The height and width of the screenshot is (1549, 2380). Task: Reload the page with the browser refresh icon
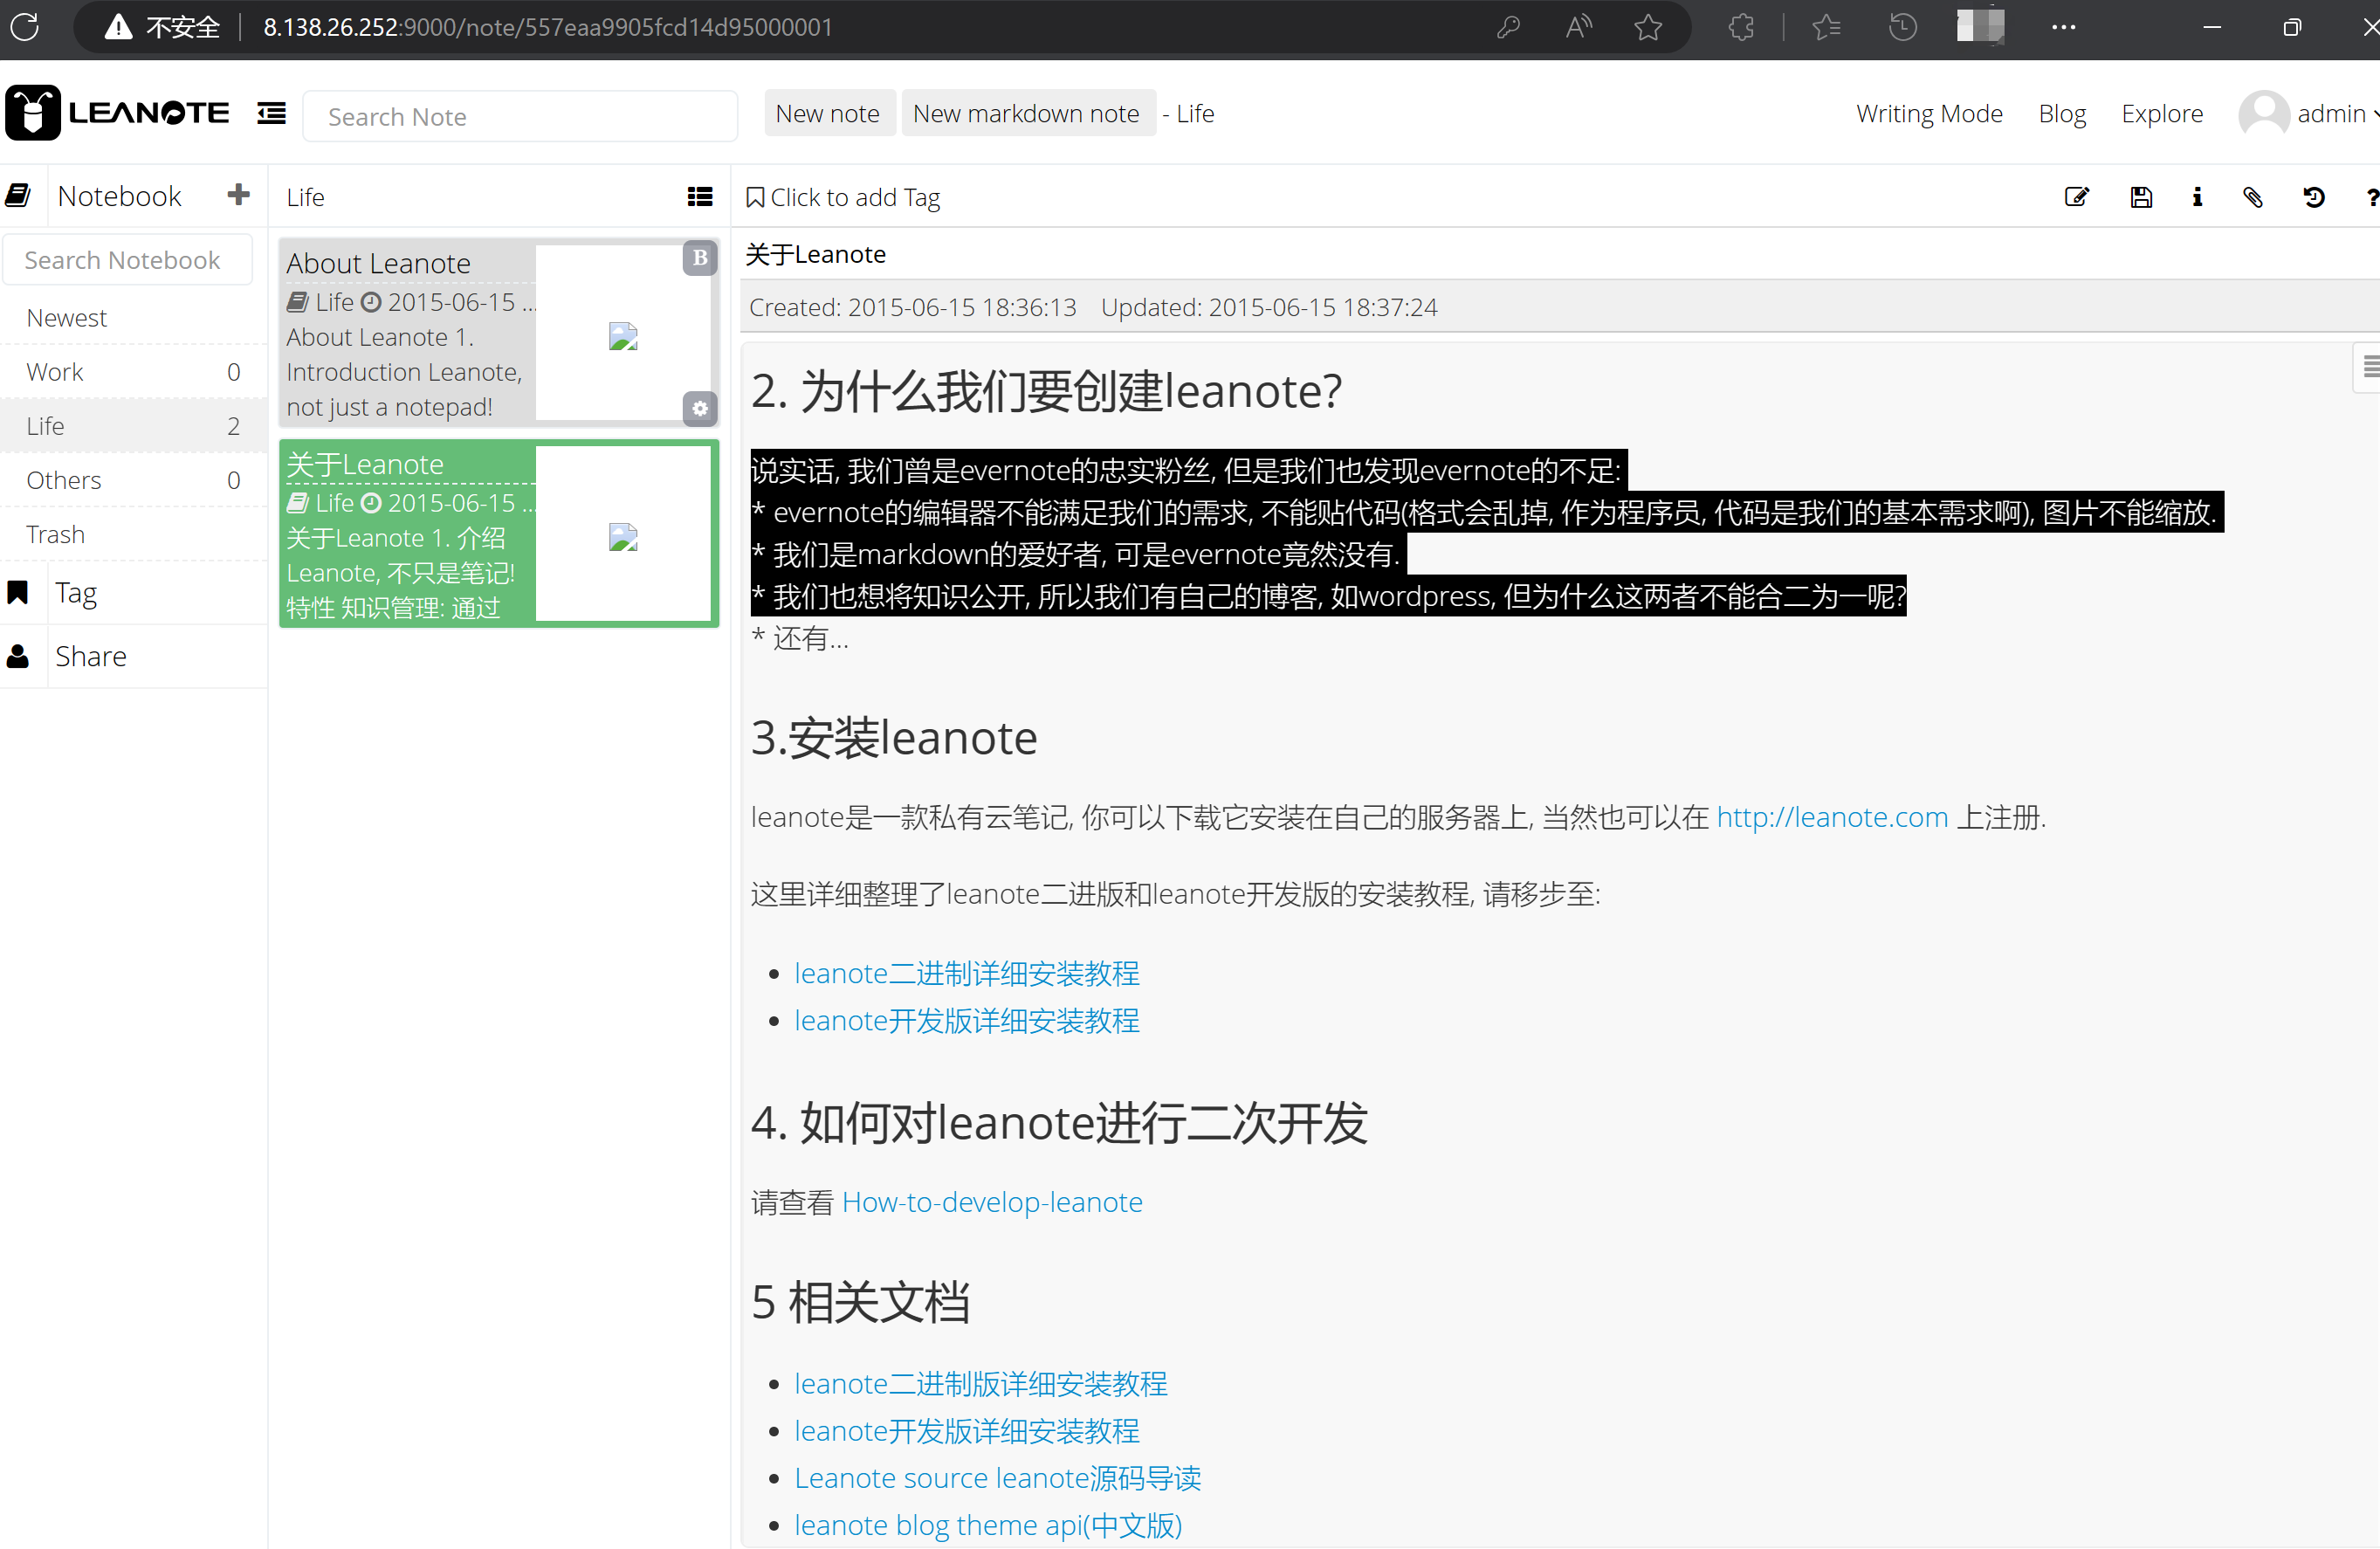point(25,27)
